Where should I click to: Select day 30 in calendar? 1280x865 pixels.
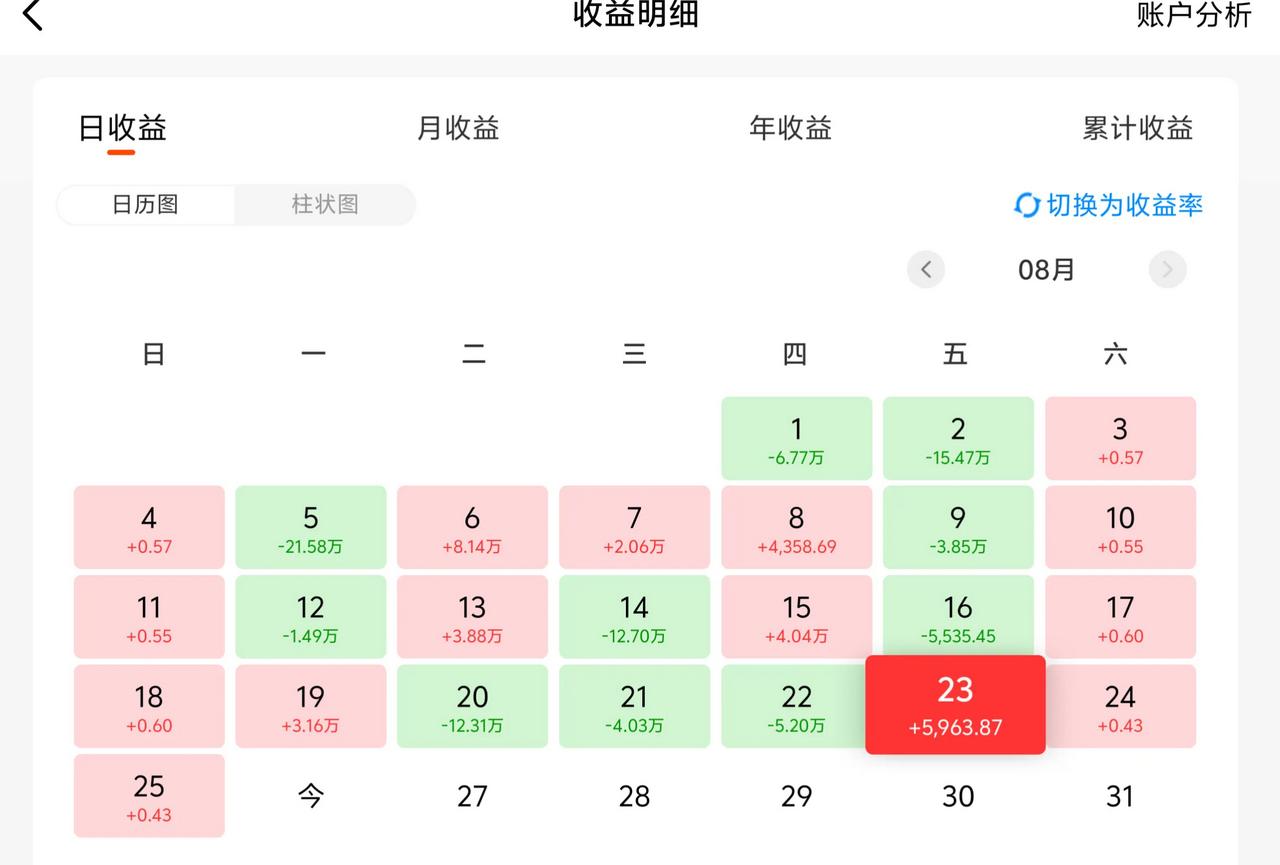point(958,796)
